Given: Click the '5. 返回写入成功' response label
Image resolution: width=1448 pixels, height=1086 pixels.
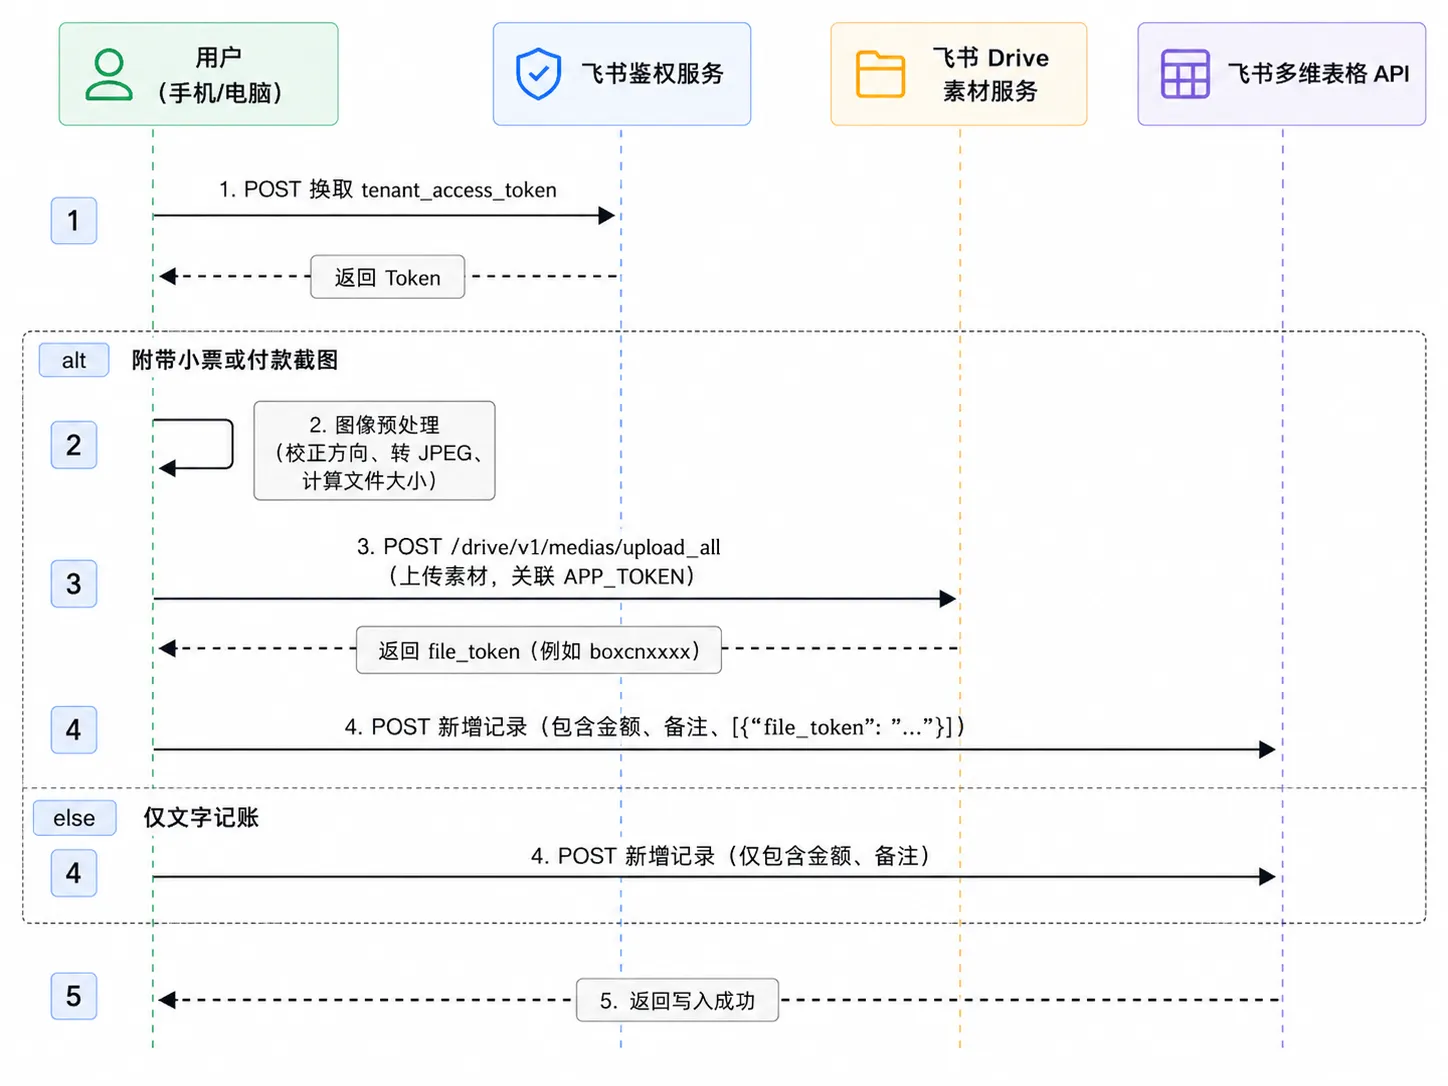Looking at the screenshot, I should (677, 1000).
